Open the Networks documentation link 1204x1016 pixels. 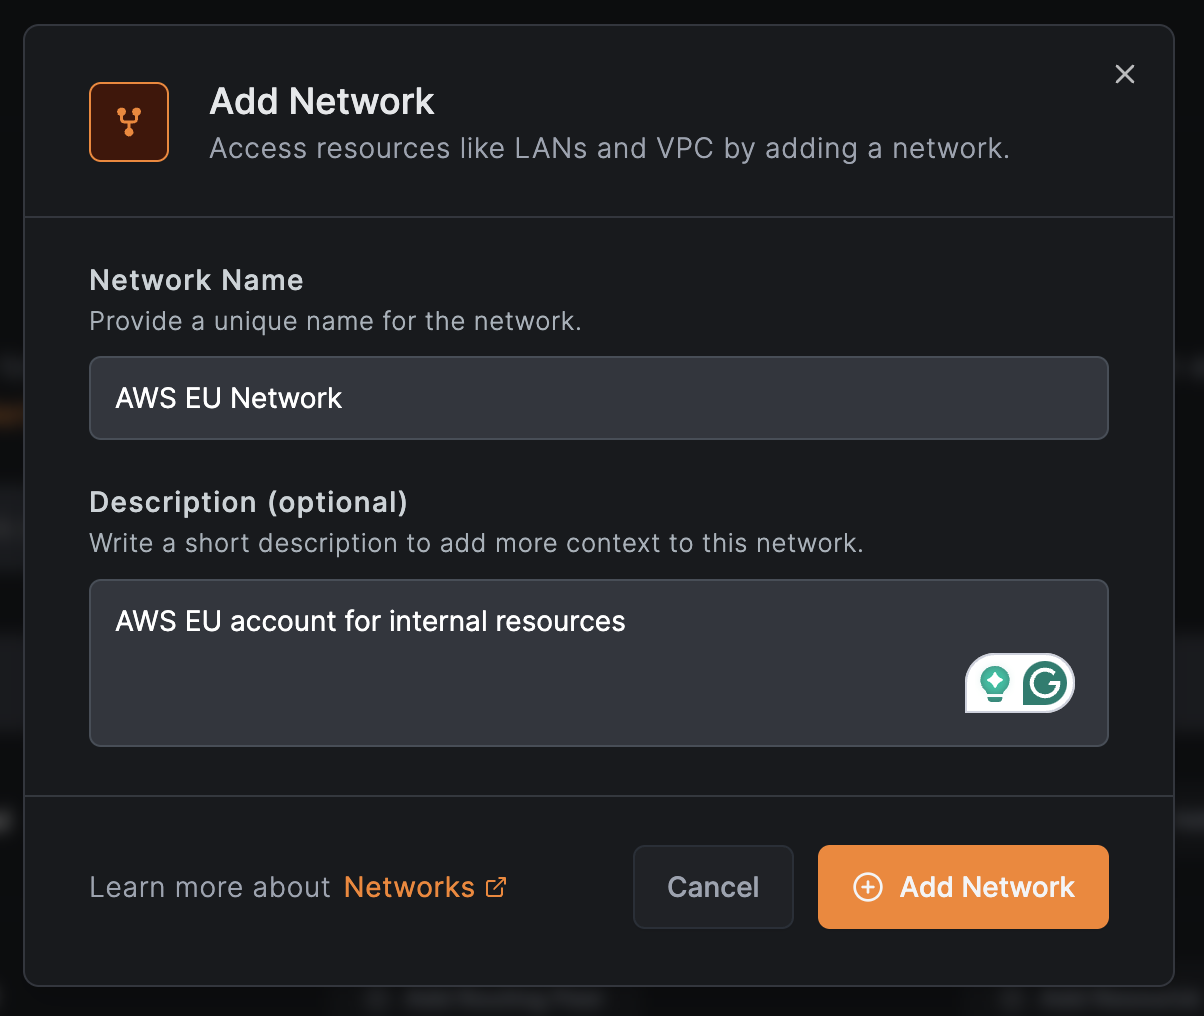(409, 887)
